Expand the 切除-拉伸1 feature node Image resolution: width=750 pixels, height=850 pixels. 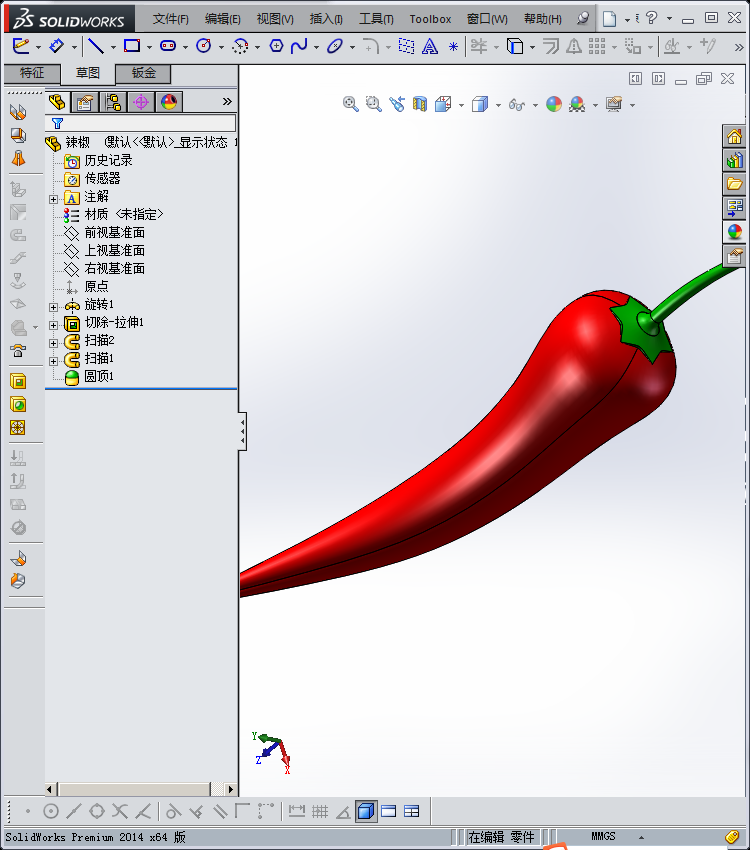pos(53,325)
